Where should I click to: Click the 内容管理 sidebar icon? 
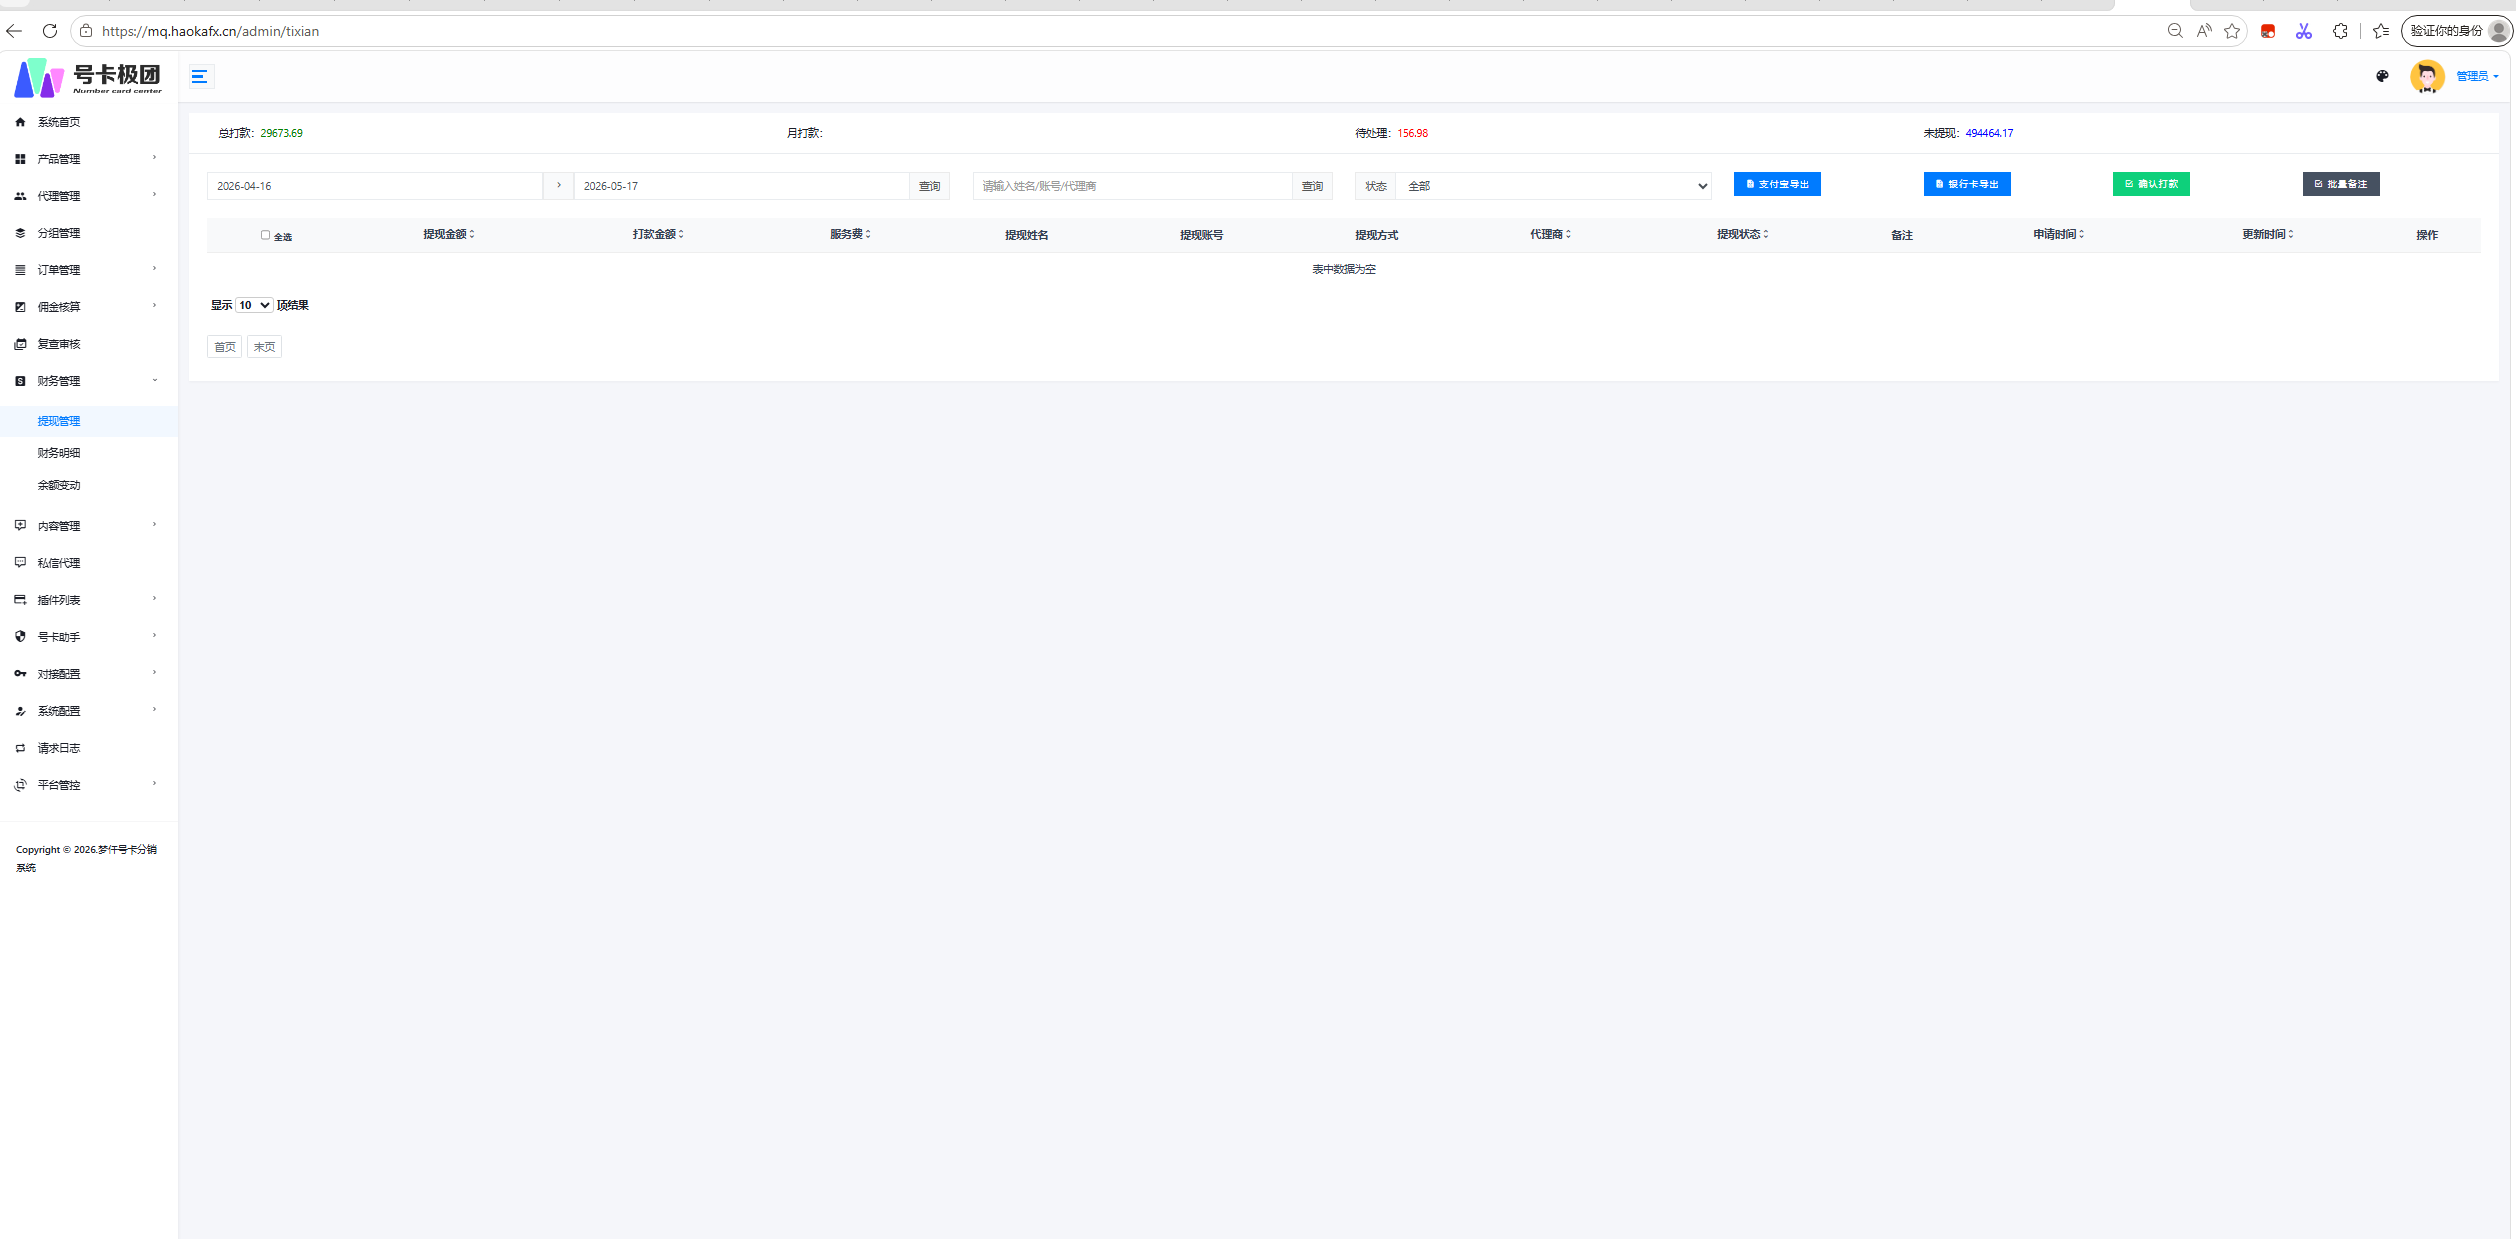pos(20,526)
